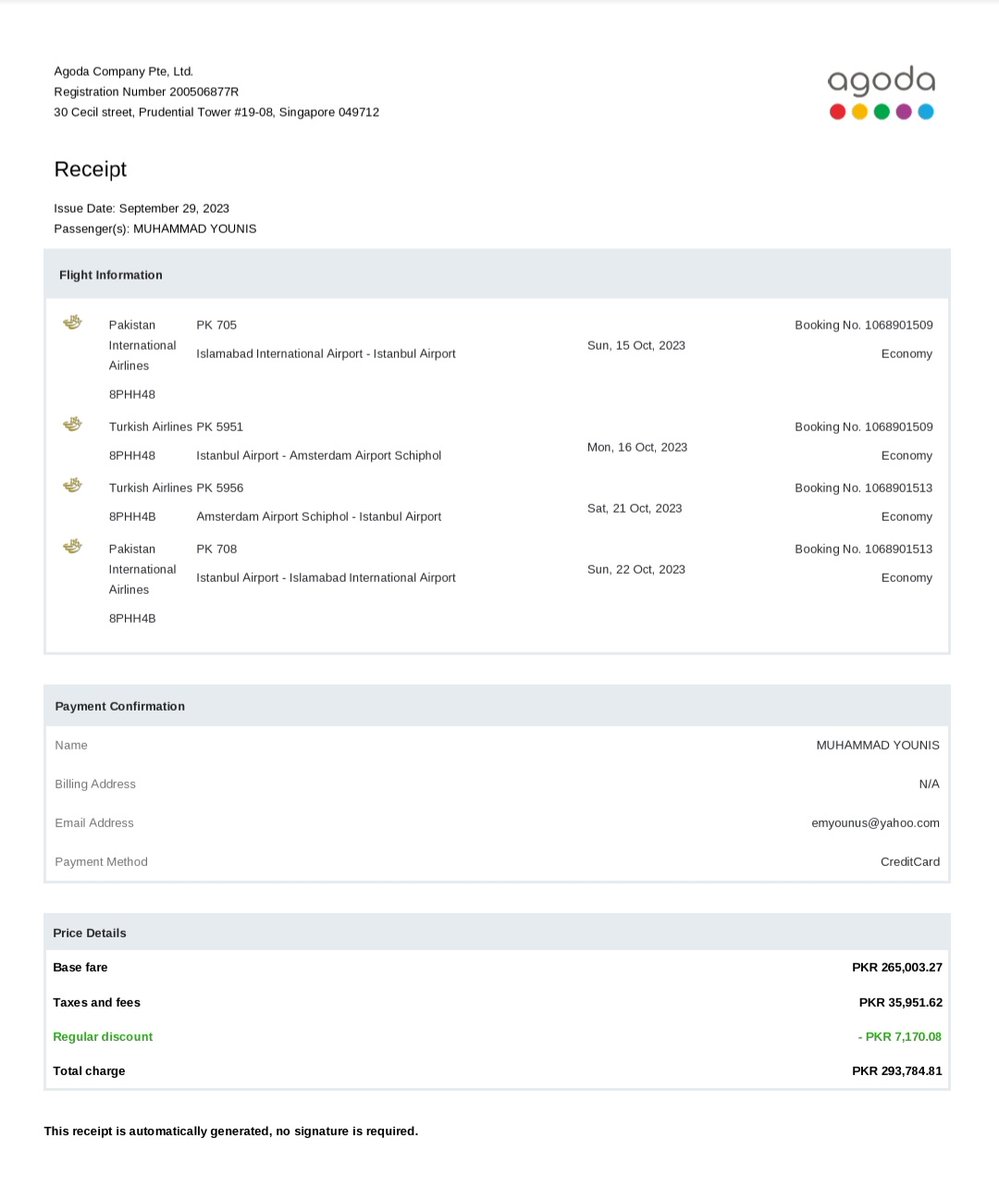Screen dimensions: 999x1200
Task: Click Booking No. in PK 5956 row
Action: (x=864, y=487)
